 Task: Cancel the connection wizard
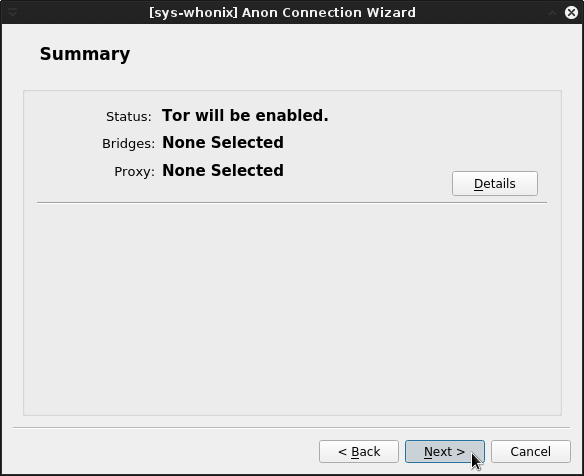tap(531, 452)
